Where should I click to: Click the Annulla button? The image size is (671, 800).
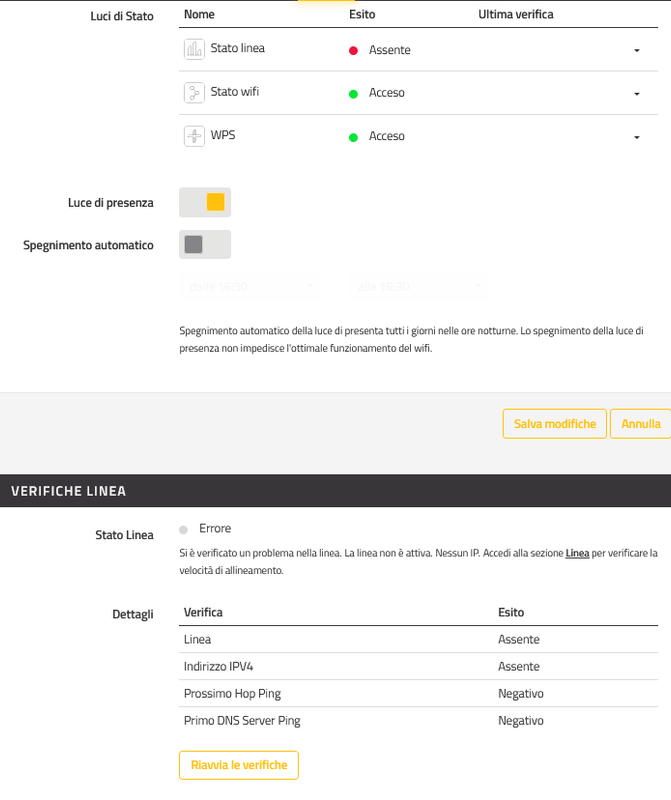[x=640, y=424]
